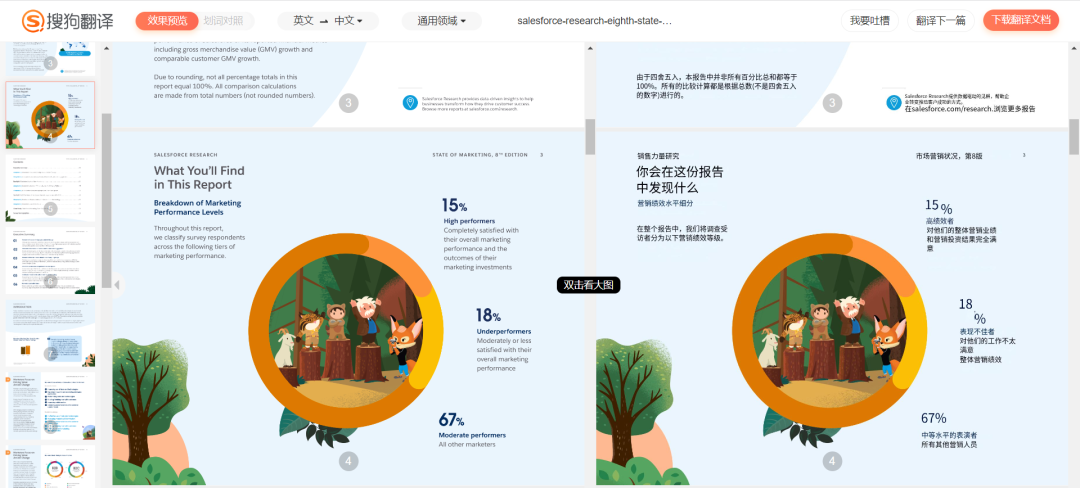Click the file name salesforce-research-eighth-state
The width and height of the screenshot is (1080, 488).
(594, 21)
